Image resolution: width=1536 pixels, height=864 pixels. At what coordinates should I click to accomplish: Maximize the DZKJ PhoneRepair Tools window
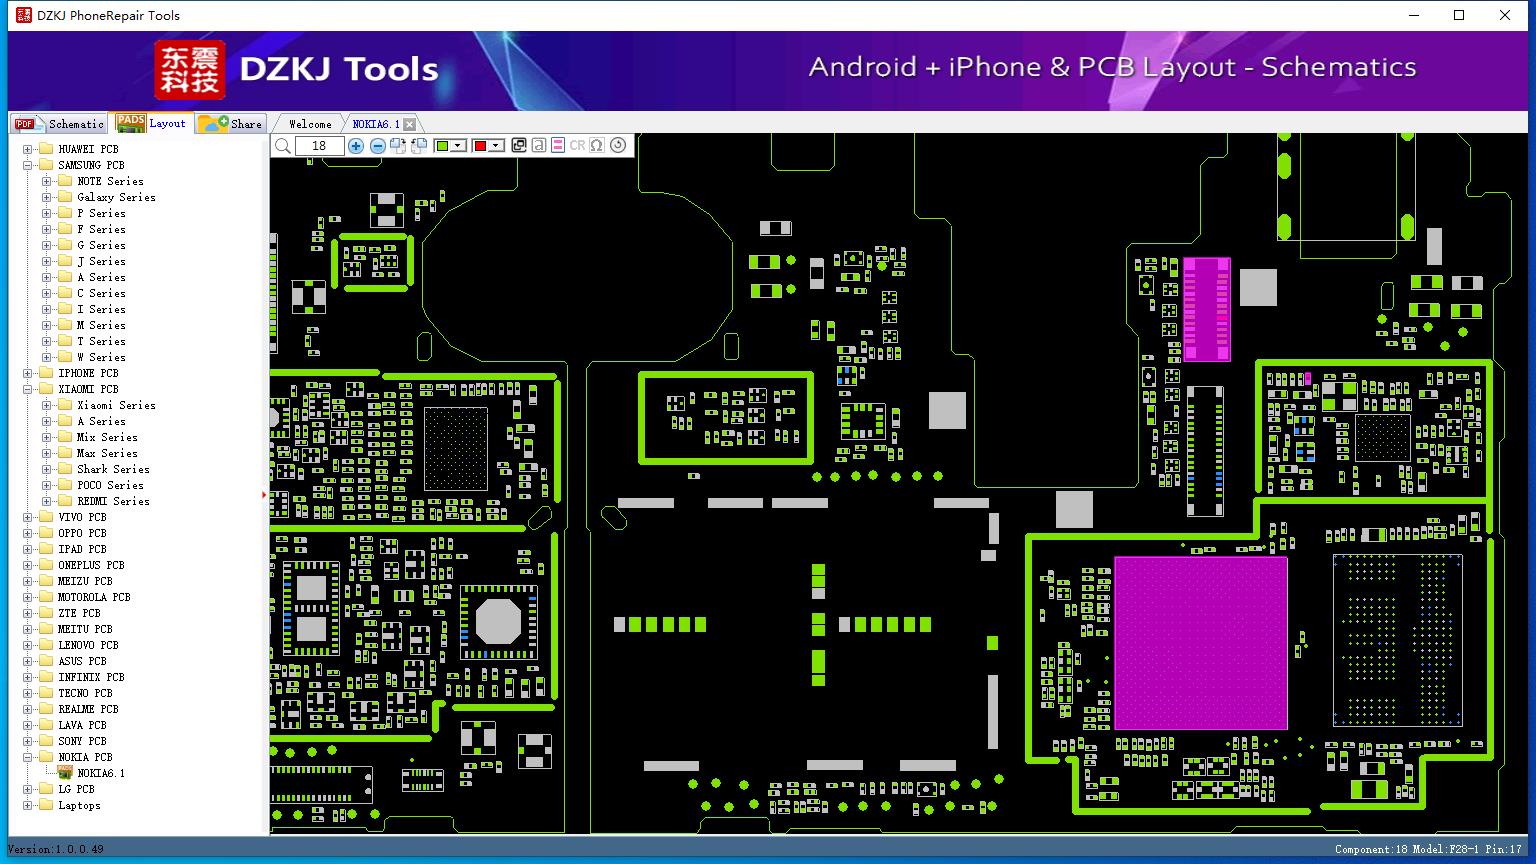[x=1459, y=15]
